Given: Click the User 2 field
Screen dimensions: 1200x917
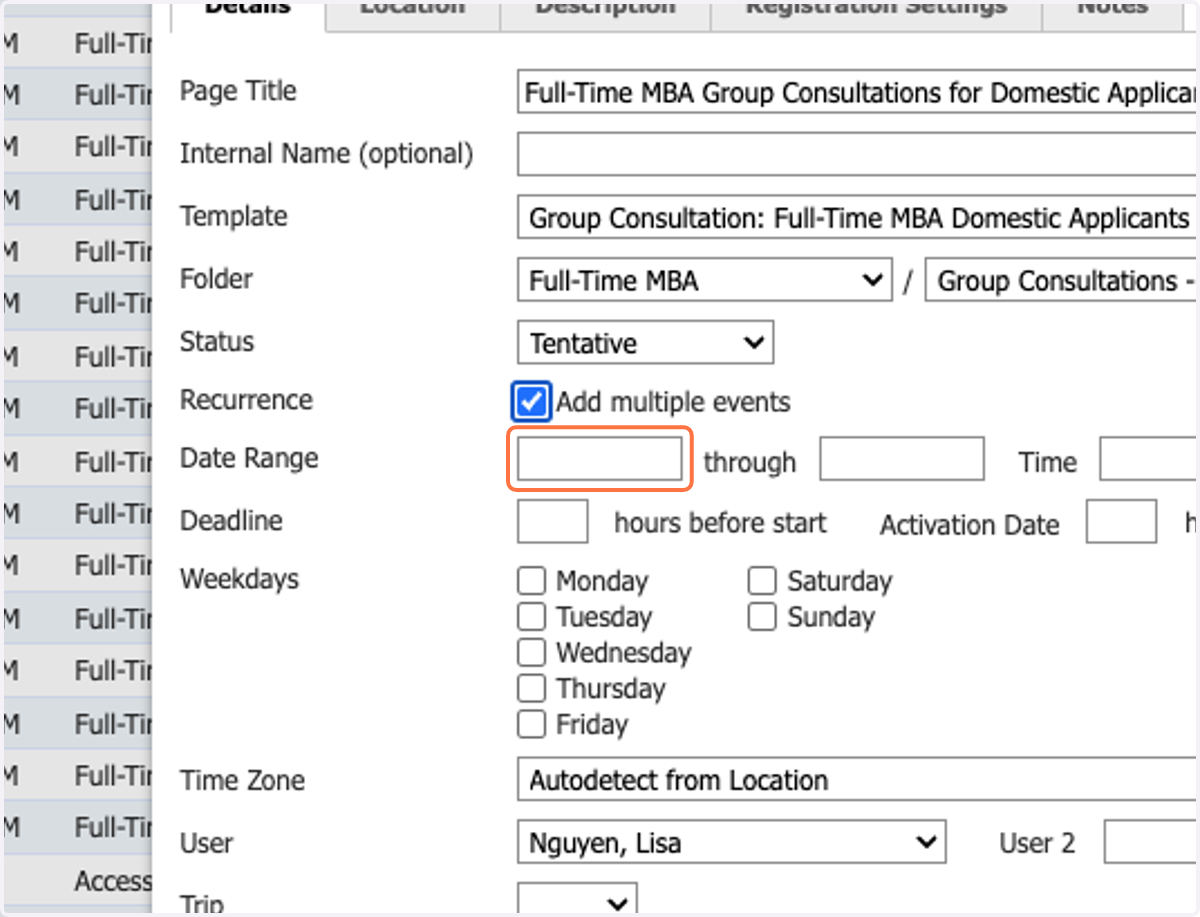Looking at the screenshot, I should [1152, 843].
